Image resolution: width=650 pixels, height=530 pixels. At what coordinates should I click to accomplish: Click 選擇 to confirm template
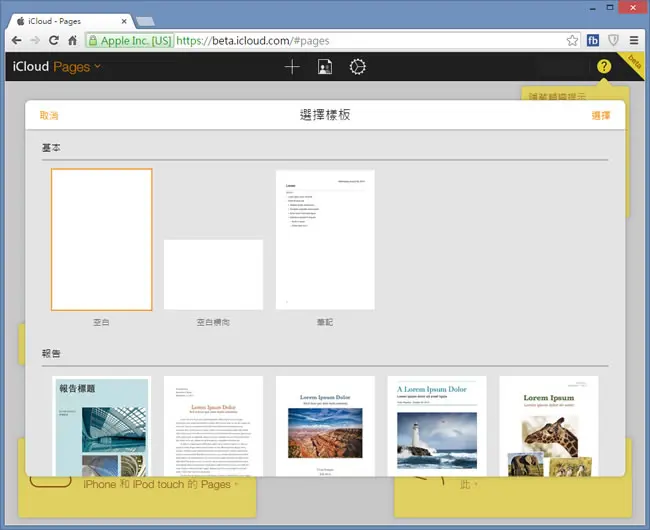[x=601, y=116]
